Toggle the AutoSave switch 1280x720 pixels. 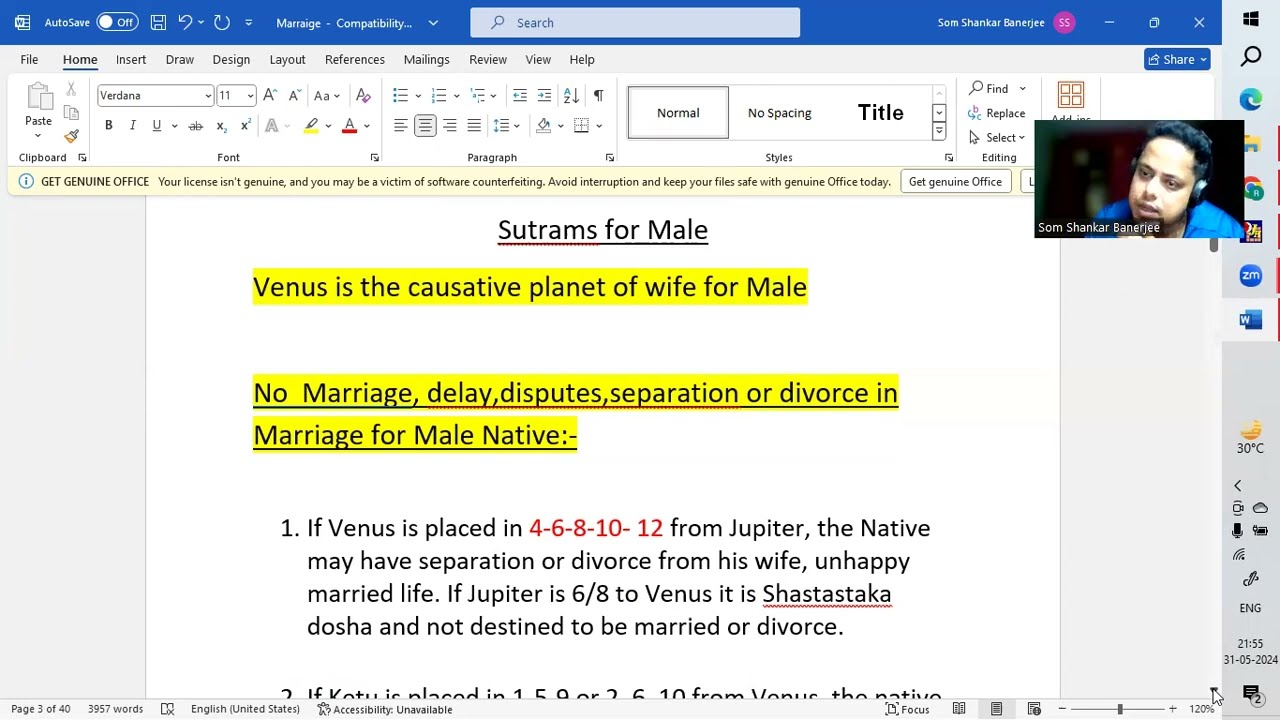(x=117, y=22)
